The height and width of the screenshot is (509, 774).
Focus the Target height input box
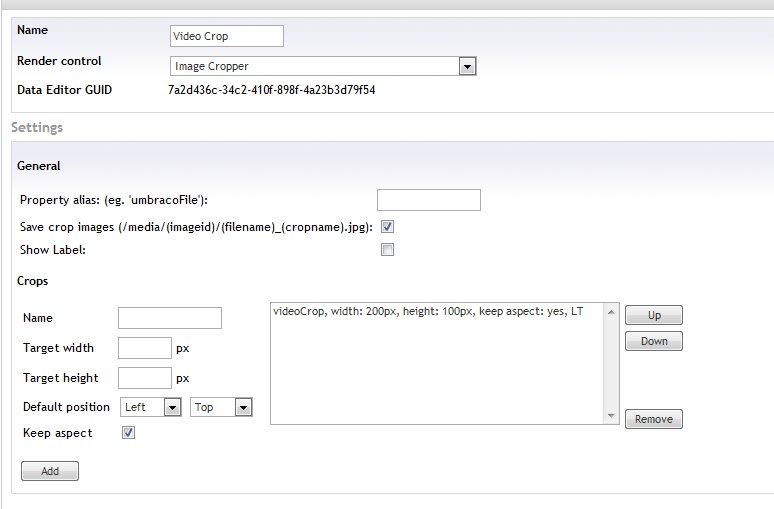pos(145,378)
